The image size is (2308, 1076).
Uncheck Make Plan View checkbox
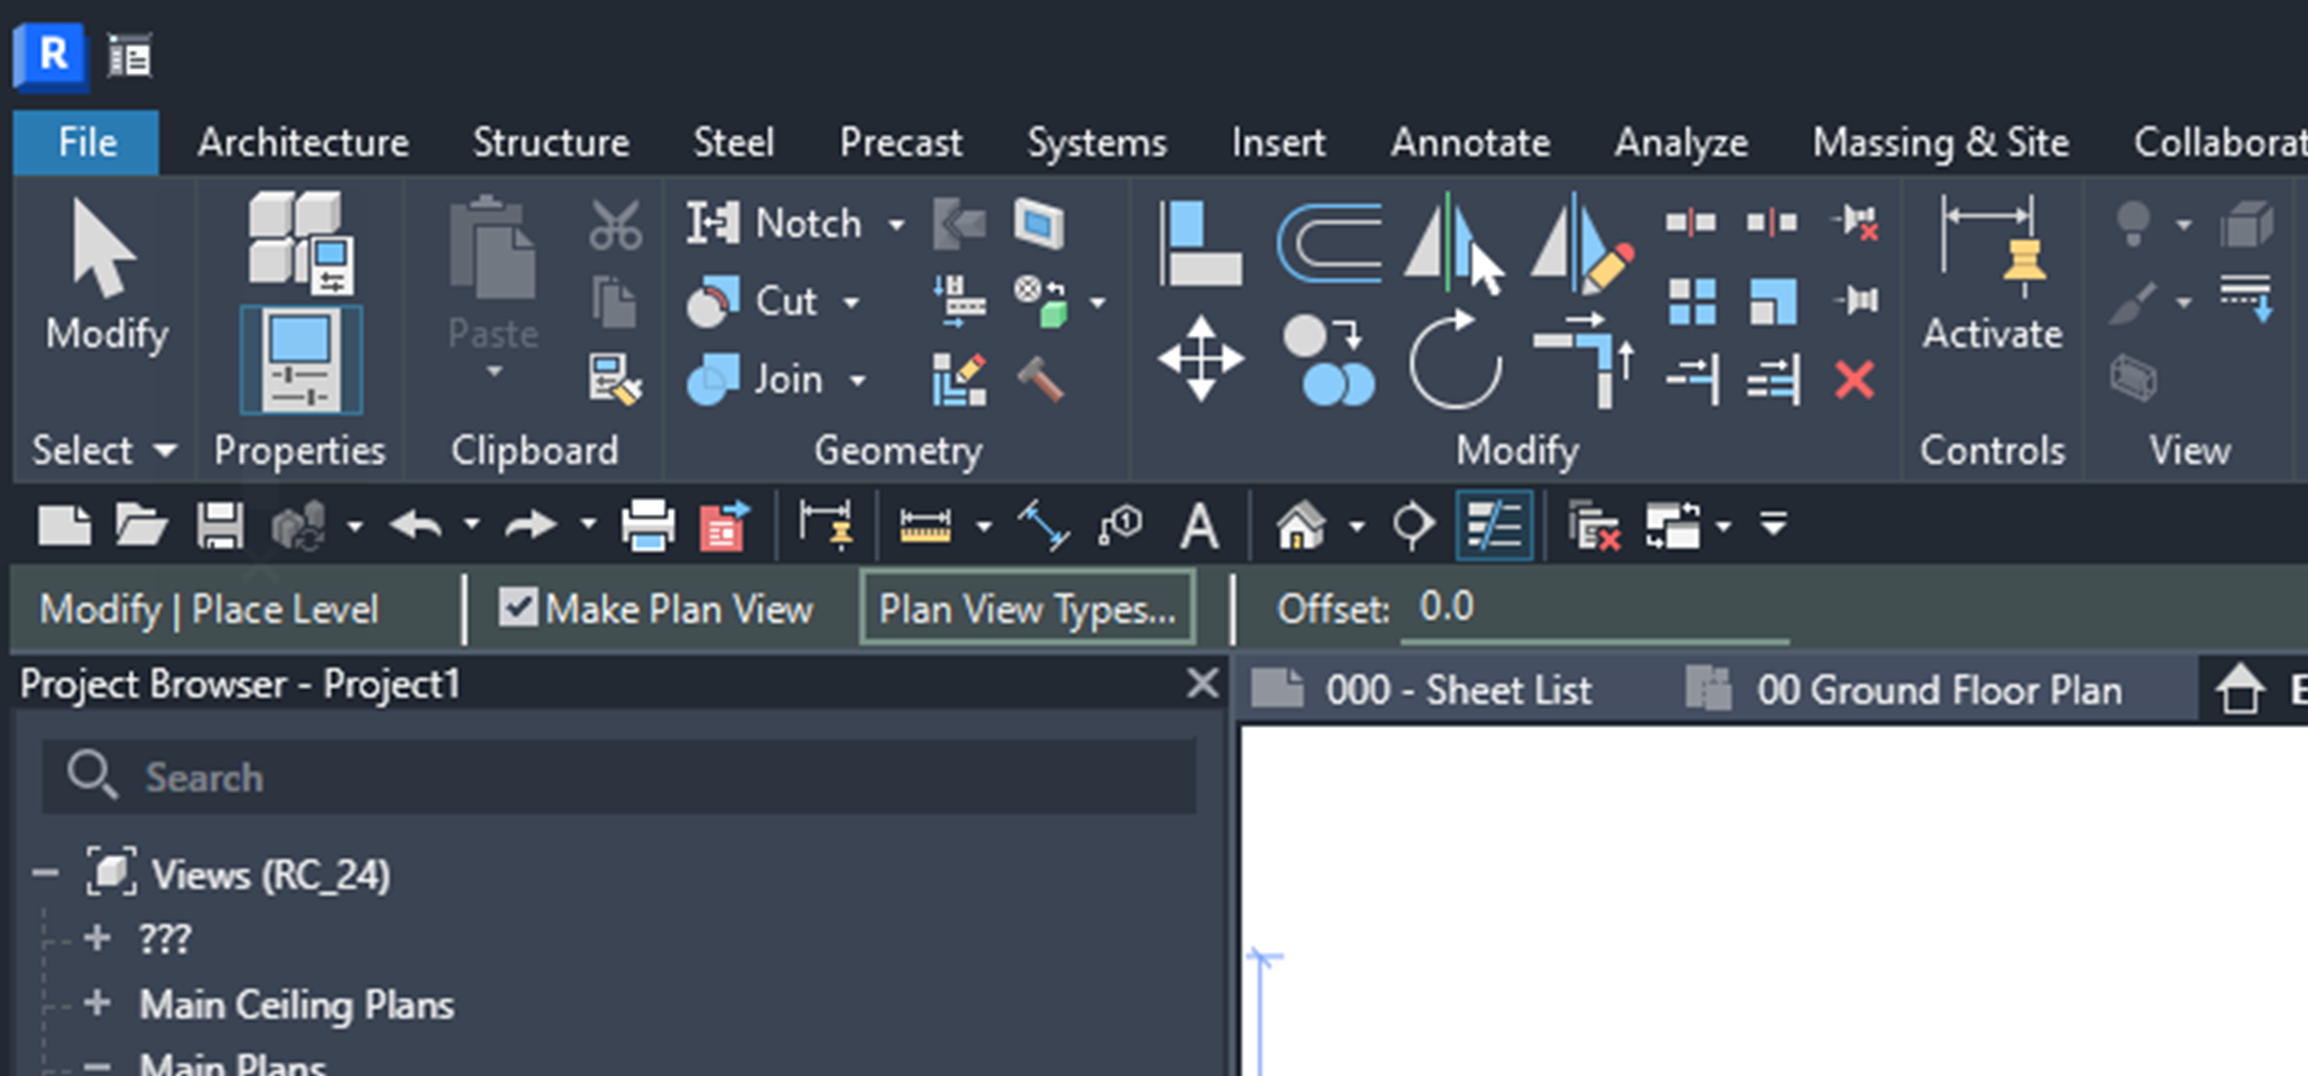pyautogui.click(x=518, y=607)
